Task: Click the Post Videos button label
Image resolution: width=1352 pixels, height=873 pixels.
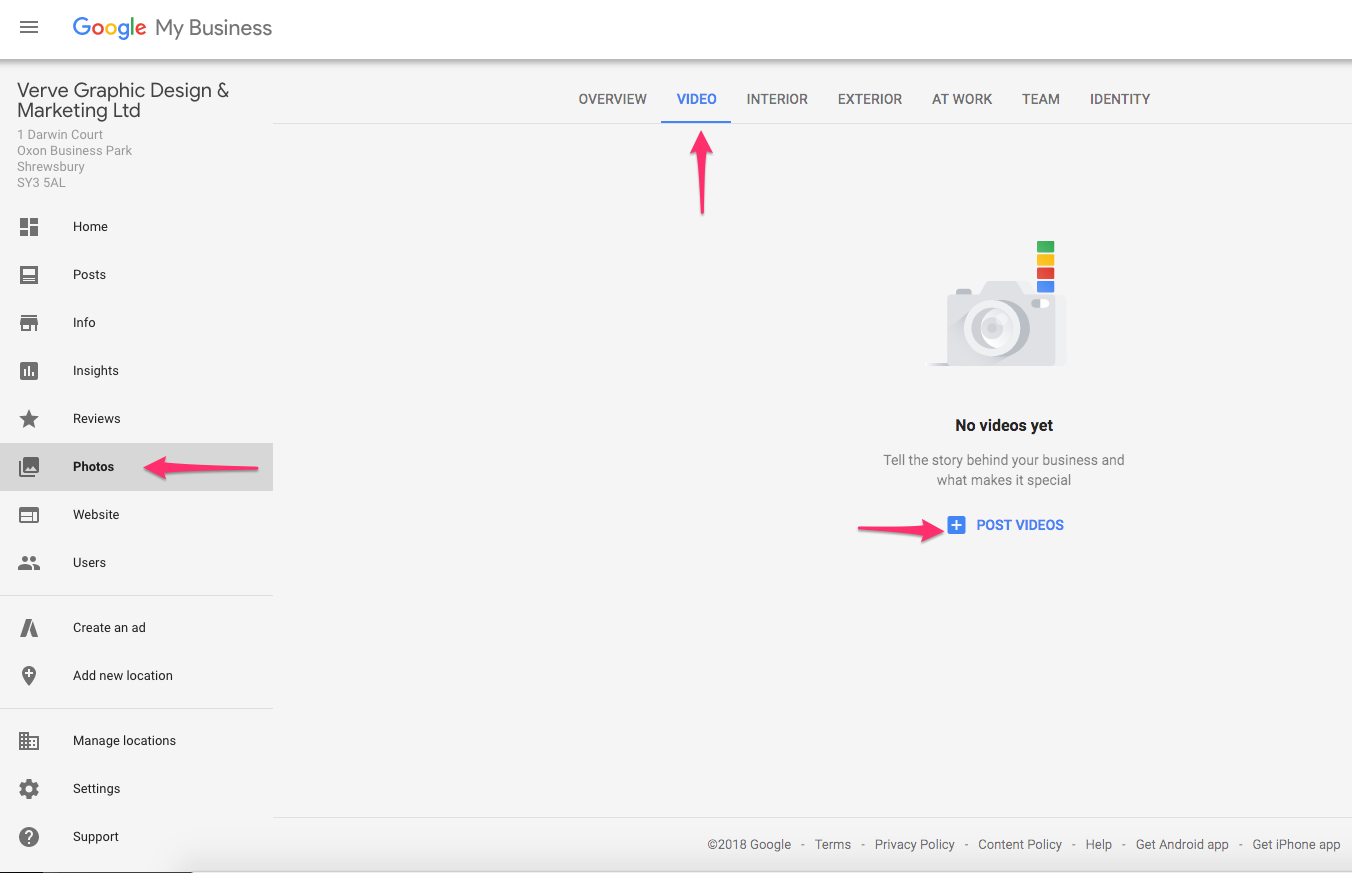Action: (1020, 525)
